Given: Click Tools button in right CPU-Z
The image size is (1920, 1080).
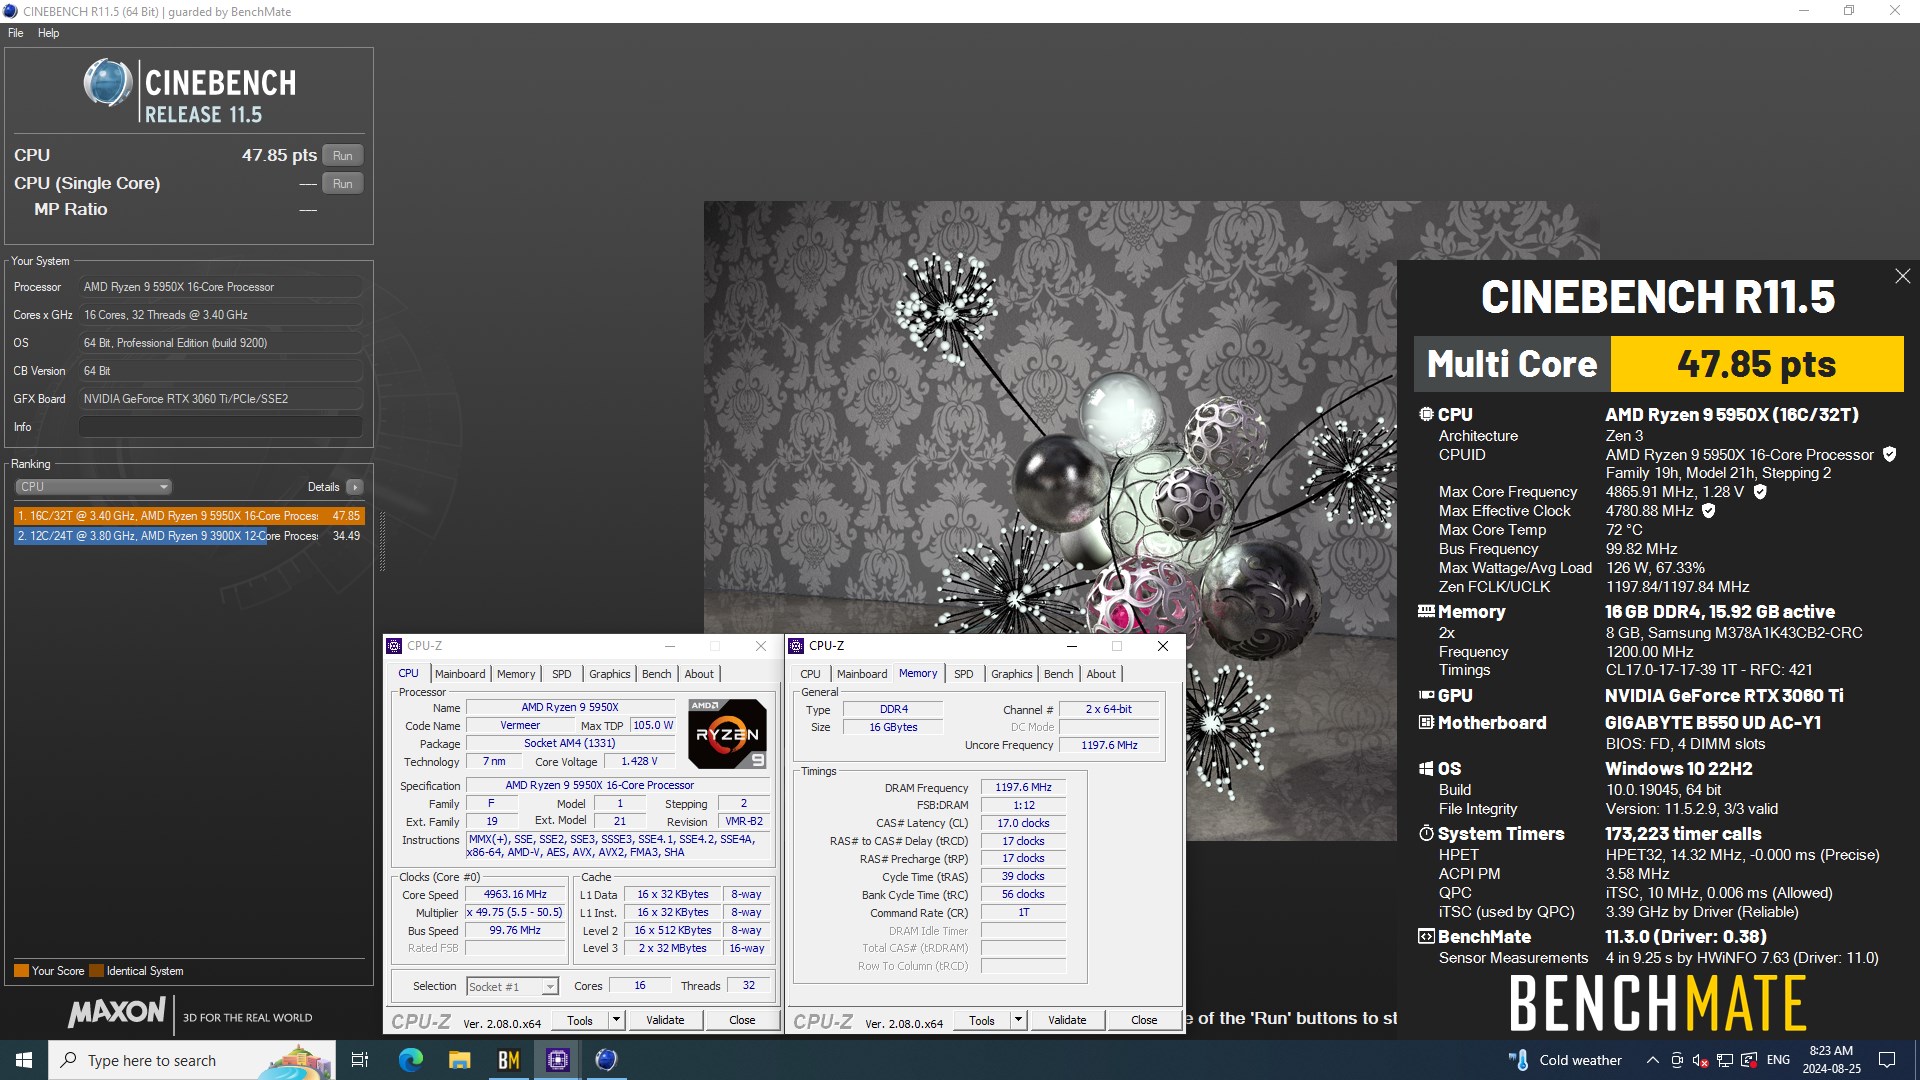Looking at the screenshot, I should (x=982, y=1021).
